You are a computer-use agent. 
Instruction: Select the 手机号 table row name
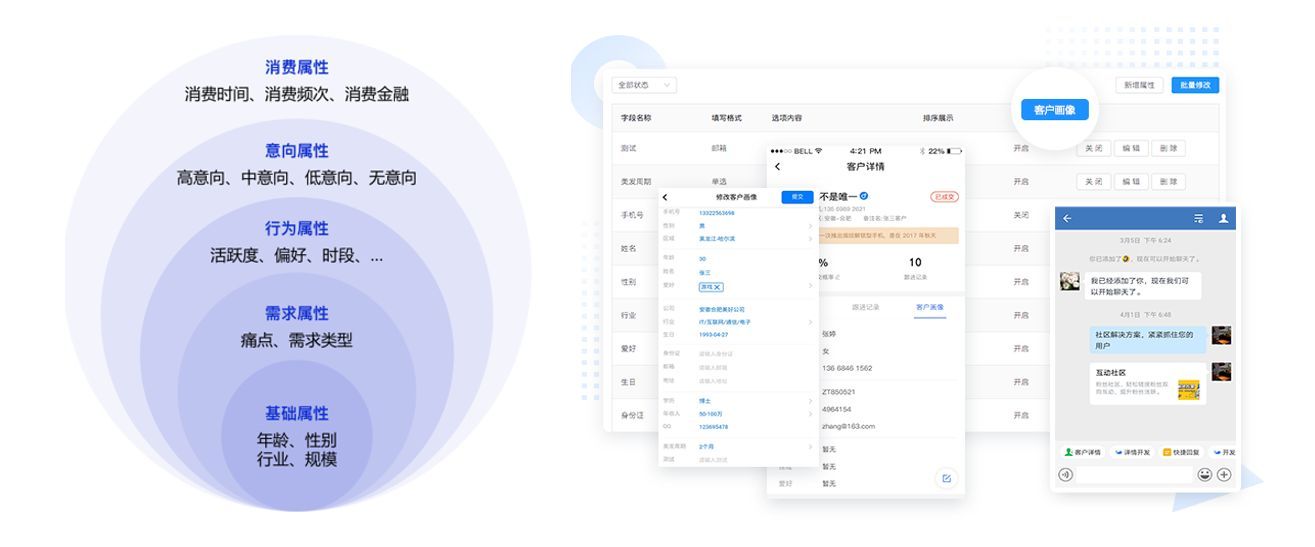click(631, 215)
